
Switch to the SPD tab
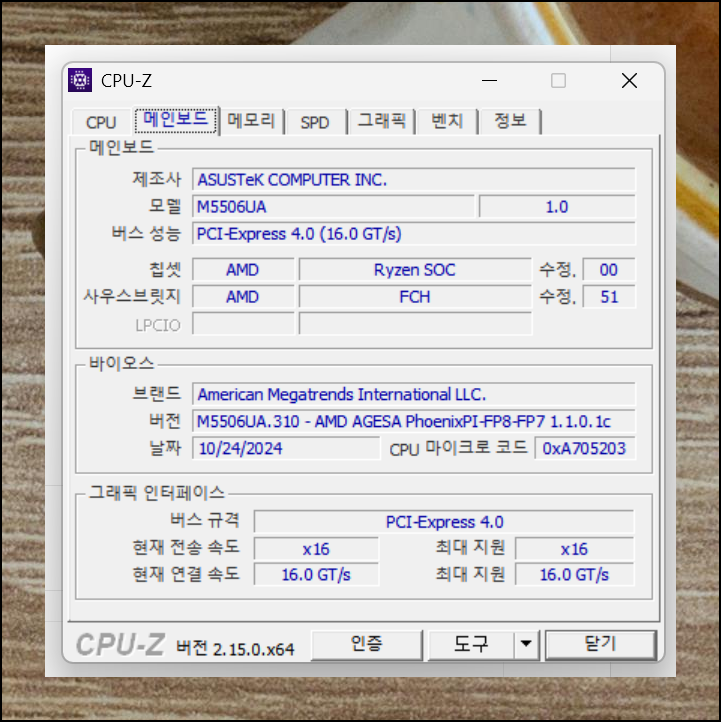click(315, 122)
